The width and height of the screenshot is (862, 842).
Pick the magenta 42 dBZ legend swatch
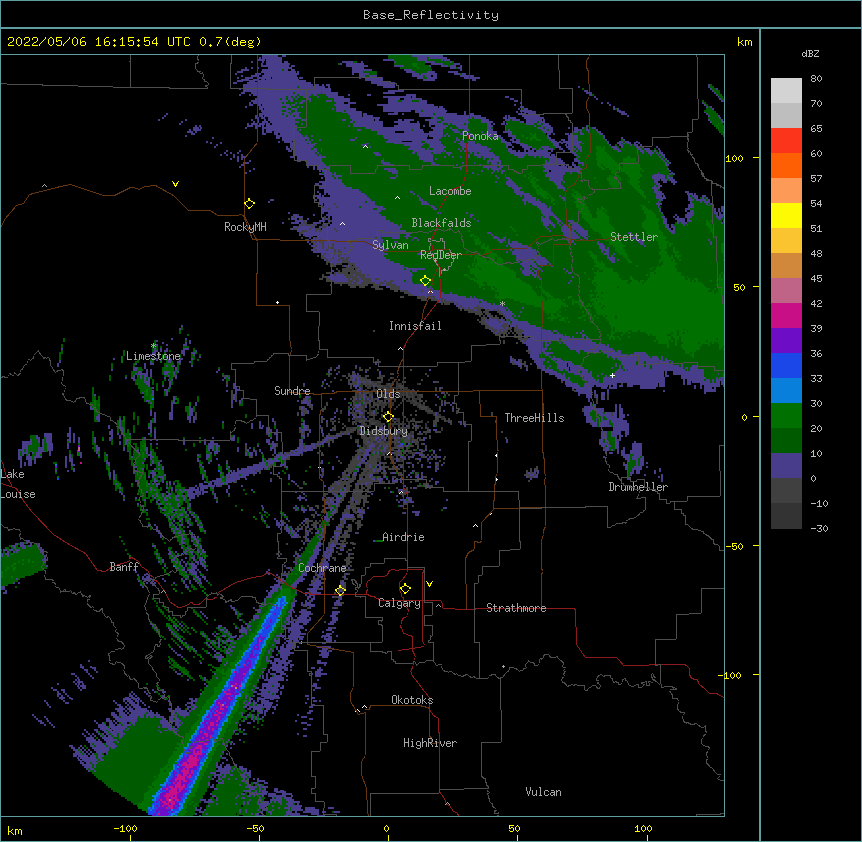click(x=786, y=315)
